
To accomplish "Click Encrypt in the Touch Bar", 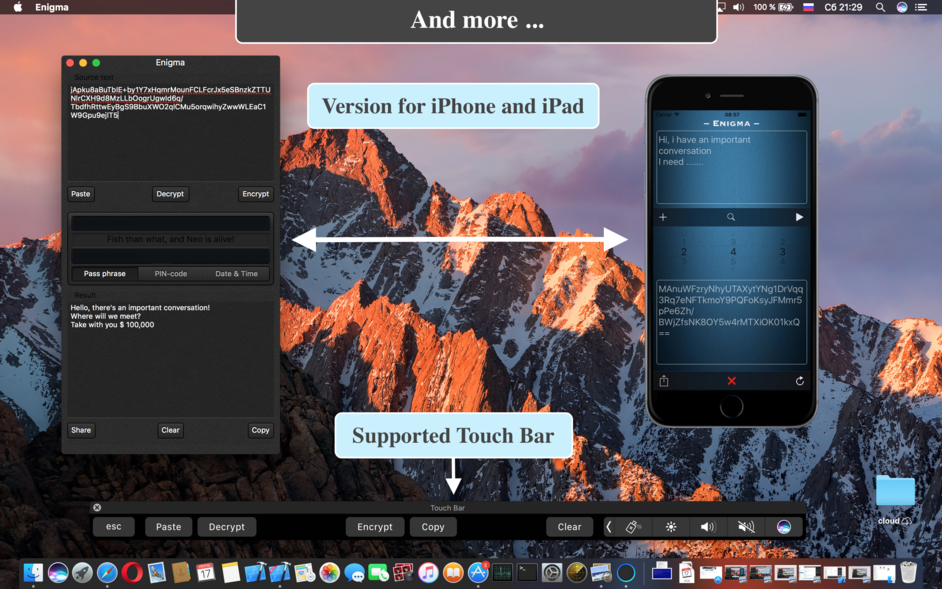I will [x=375, y=527].
